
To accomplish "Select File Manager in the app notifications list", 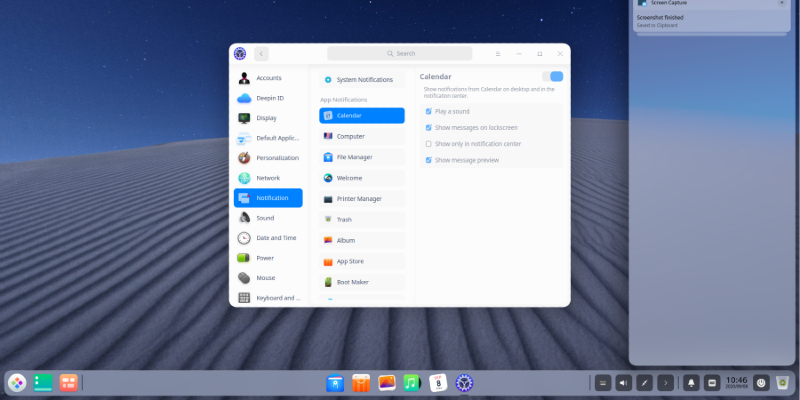I will (354, 157).
